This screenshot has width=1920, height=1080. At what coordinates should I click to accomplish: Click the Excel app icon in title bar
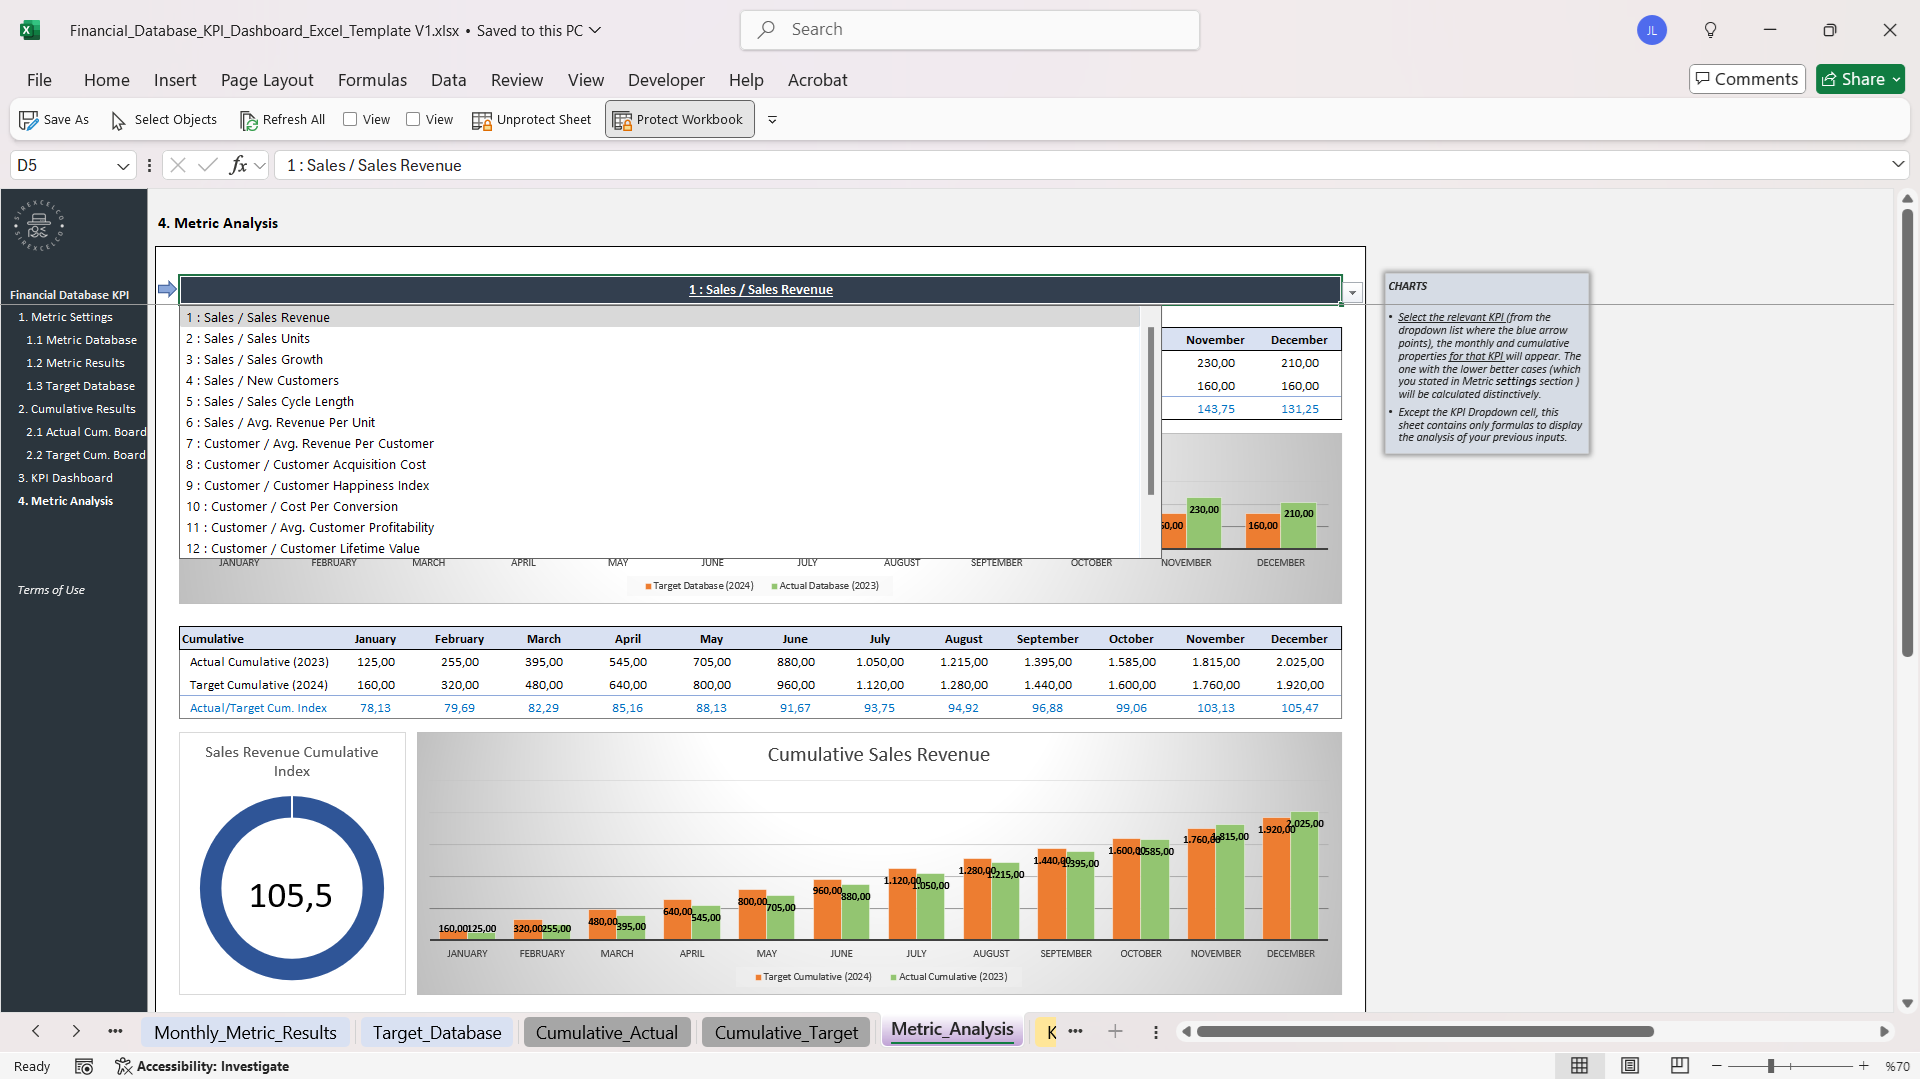coord(30,30)
